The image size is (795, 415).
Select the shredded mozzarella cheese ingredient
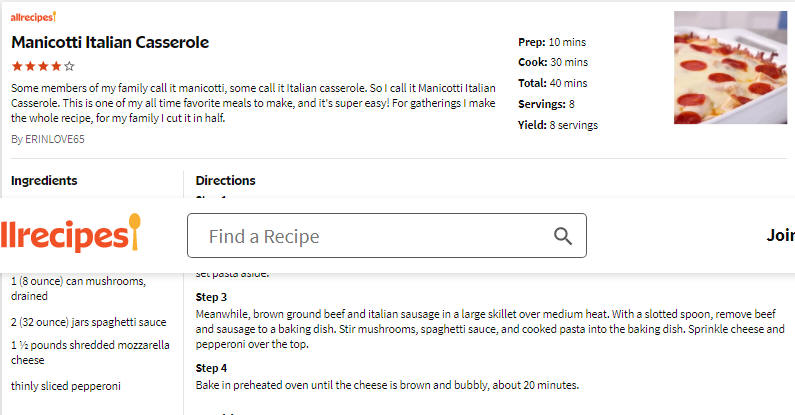(x=90, y=352)
